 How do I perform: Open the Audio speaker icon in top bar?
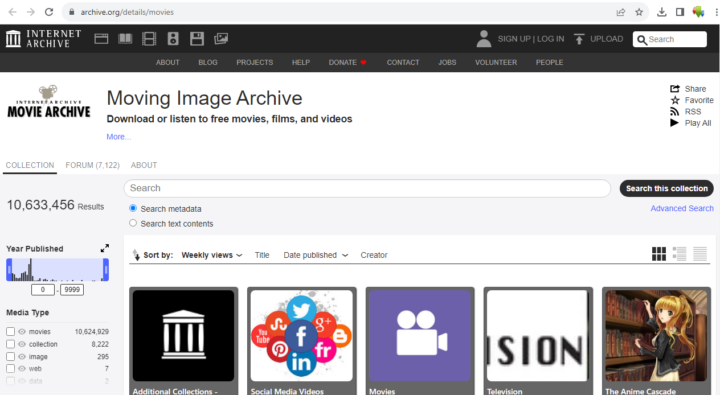tap(173, 39)
